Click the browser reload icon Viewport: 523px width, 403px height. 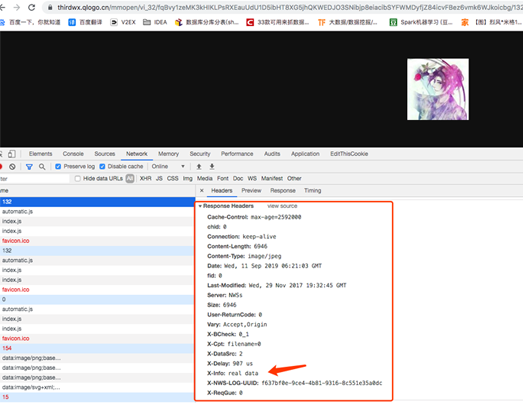tap(32, 7)
